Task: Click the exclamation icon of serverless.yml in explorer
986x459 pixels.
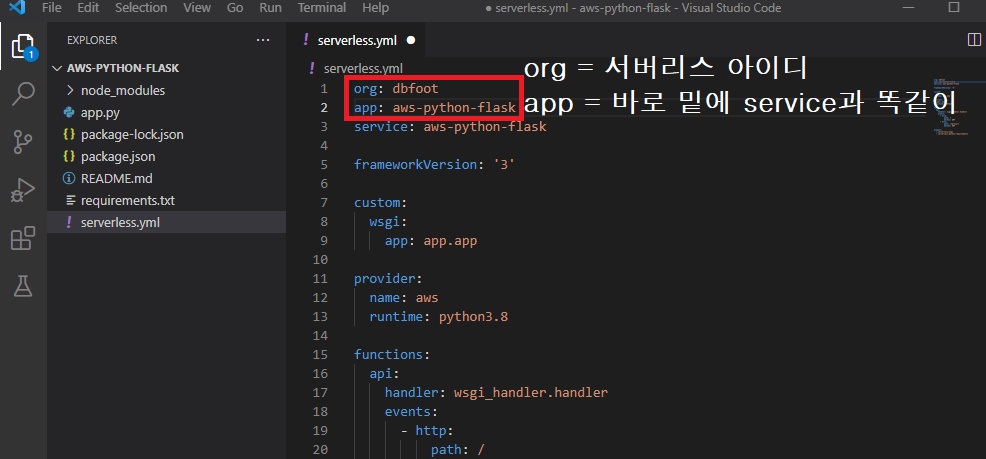Action: click(69, 222)
